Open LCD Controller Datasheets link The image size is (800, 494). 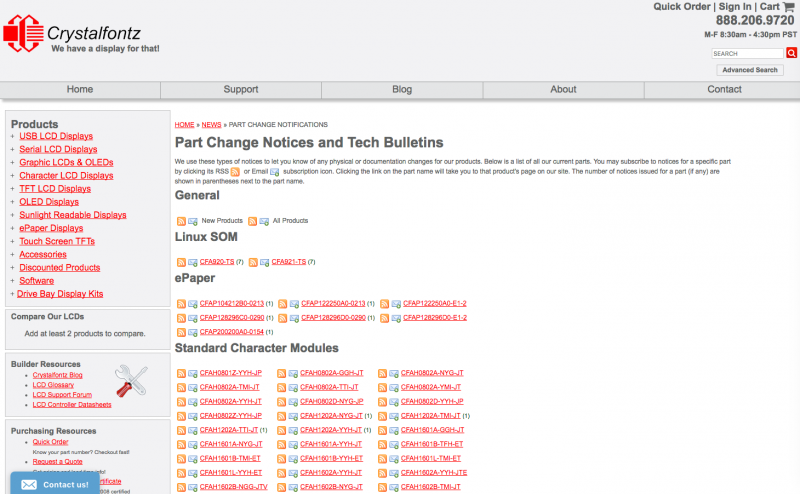tap(72, 404)
